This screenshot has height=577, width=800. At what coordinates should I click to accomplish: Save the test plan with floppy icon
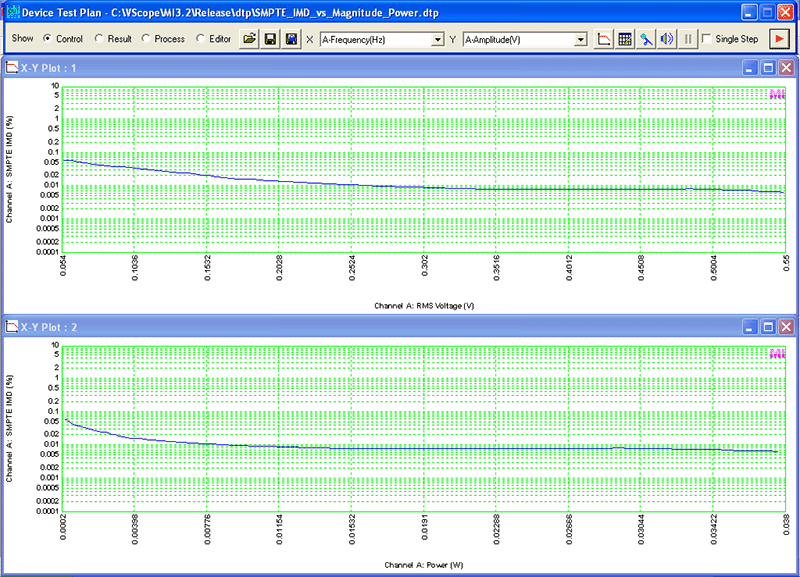[x=270, y=39]
